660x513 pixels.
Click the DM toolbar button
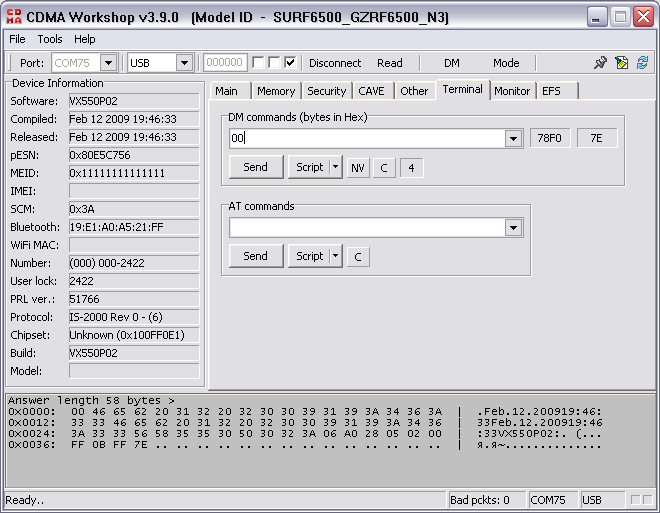[x=452, y=63]
